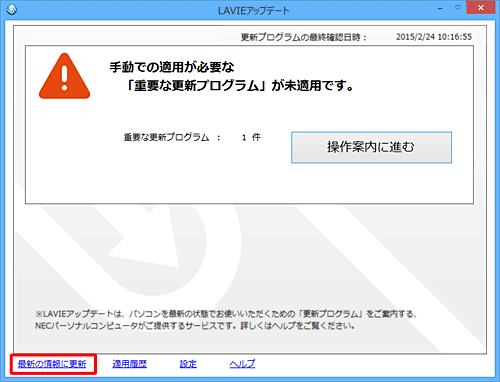Open the ヘルプ link
The image size is (500, 382).
tap(242, 364)
